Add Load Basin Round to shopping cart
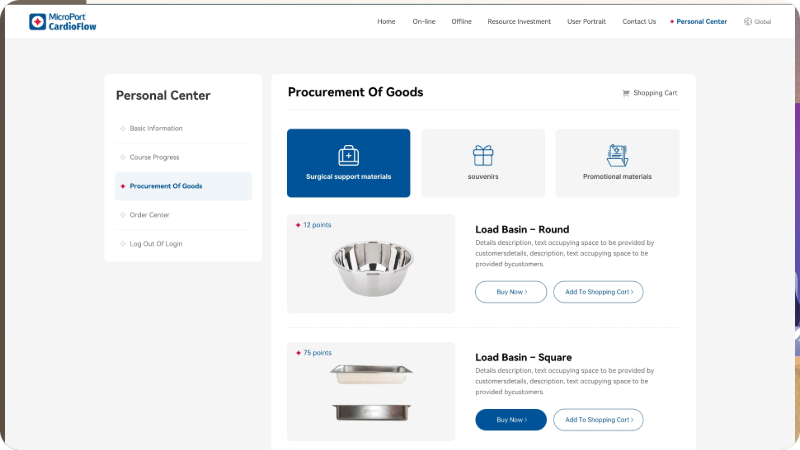 (598, 292)
